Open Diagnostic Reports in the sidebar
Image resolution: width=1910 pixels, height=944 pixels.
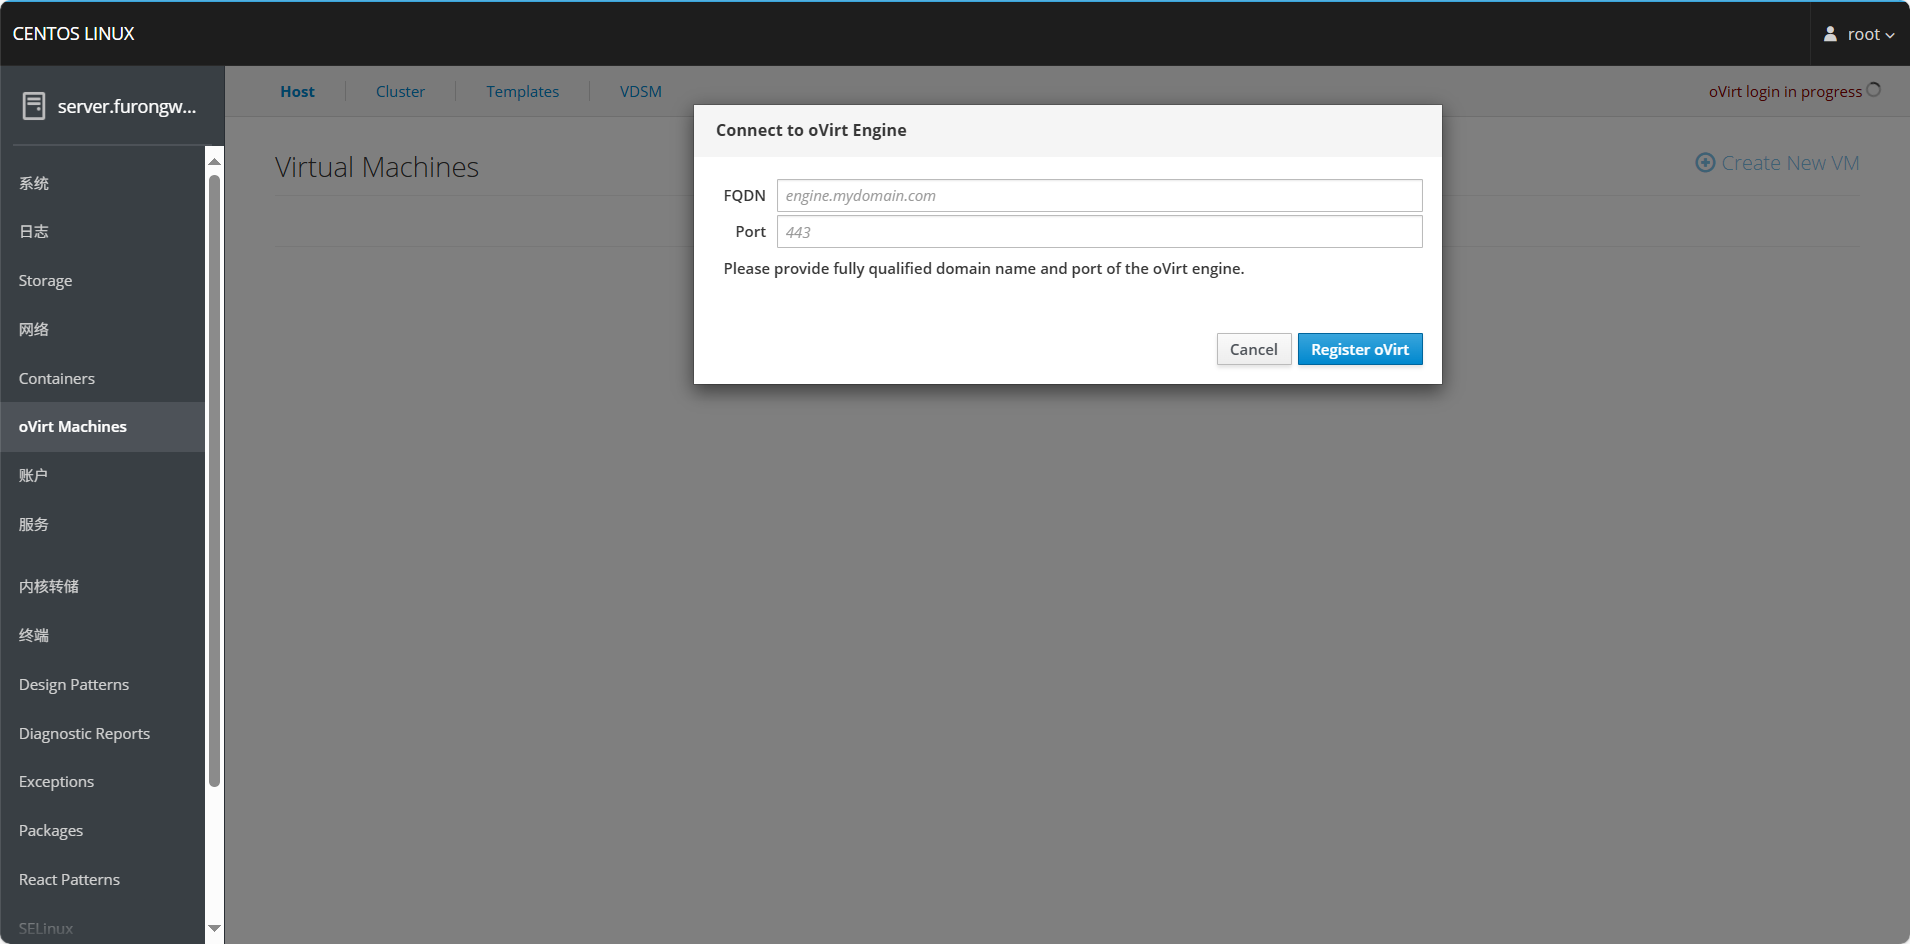(x=102, y=733)
